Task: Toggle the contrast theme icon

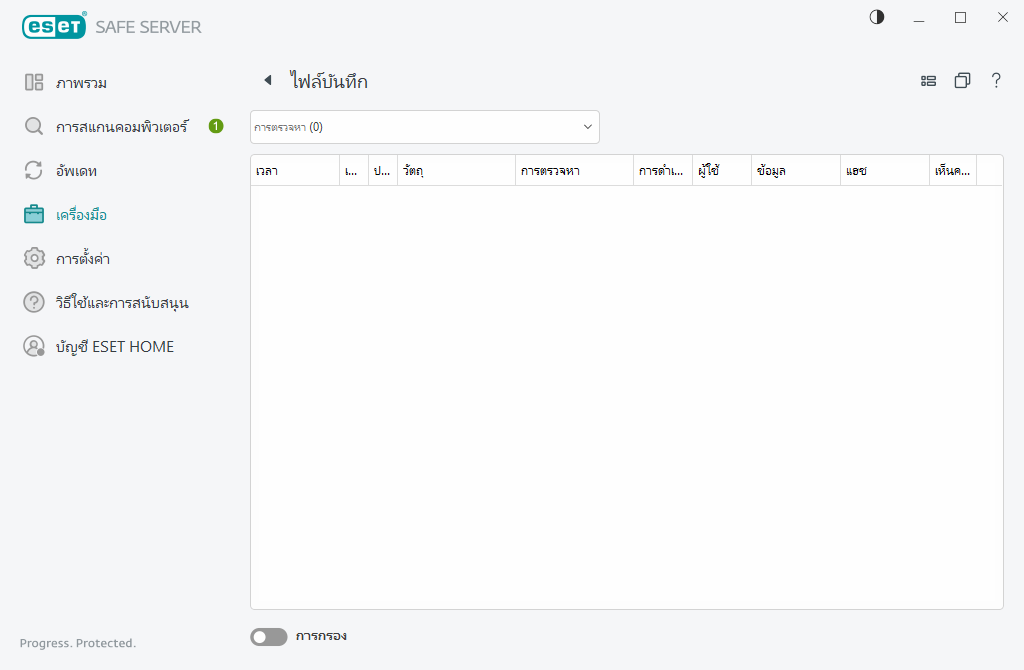Action: pos(877,17)
